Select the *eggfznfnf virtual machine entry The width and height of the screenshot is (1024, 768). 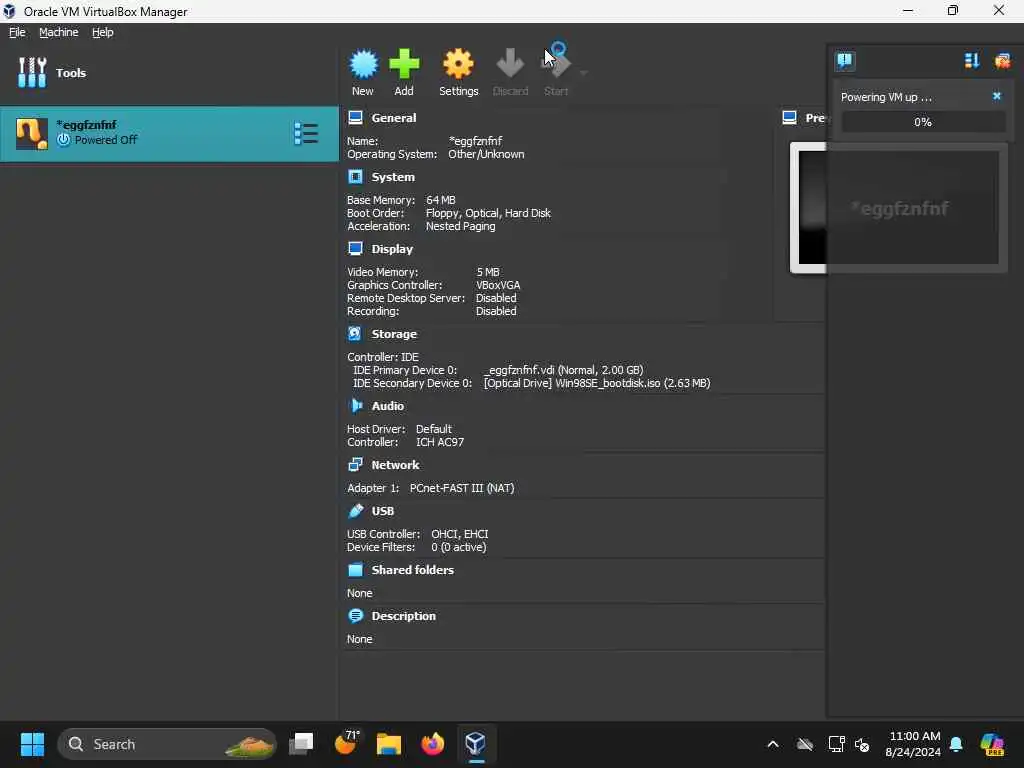click(169, 134)
